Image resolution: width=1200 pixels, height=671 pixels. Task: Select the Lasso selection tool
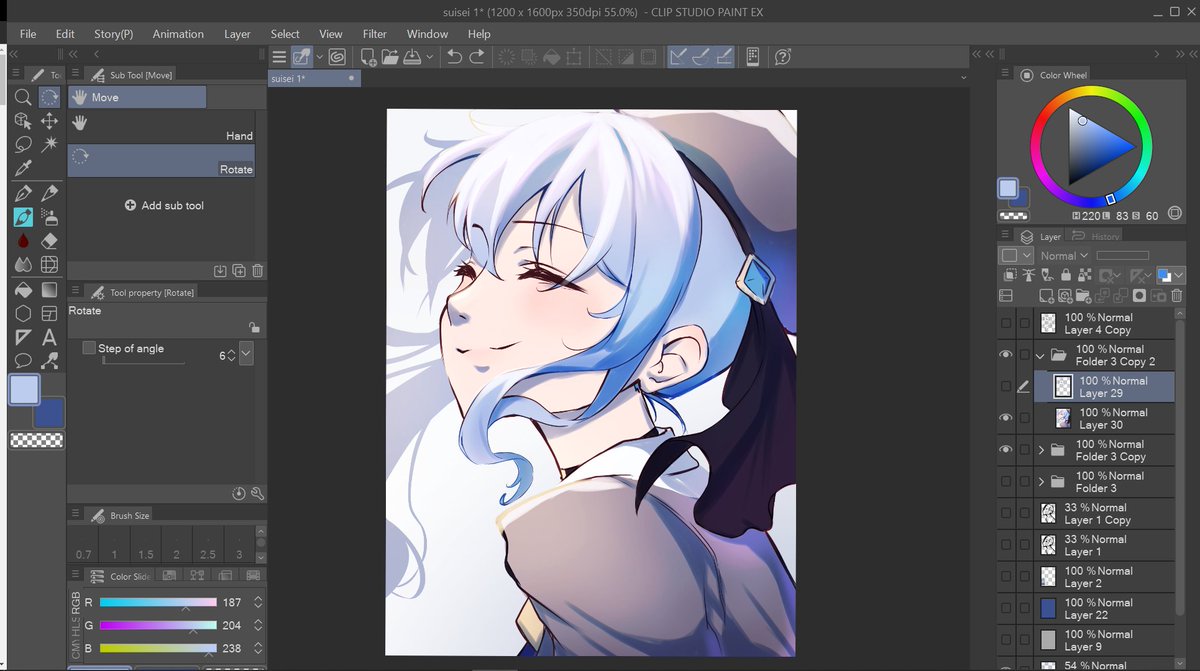(x=23, y=145)
